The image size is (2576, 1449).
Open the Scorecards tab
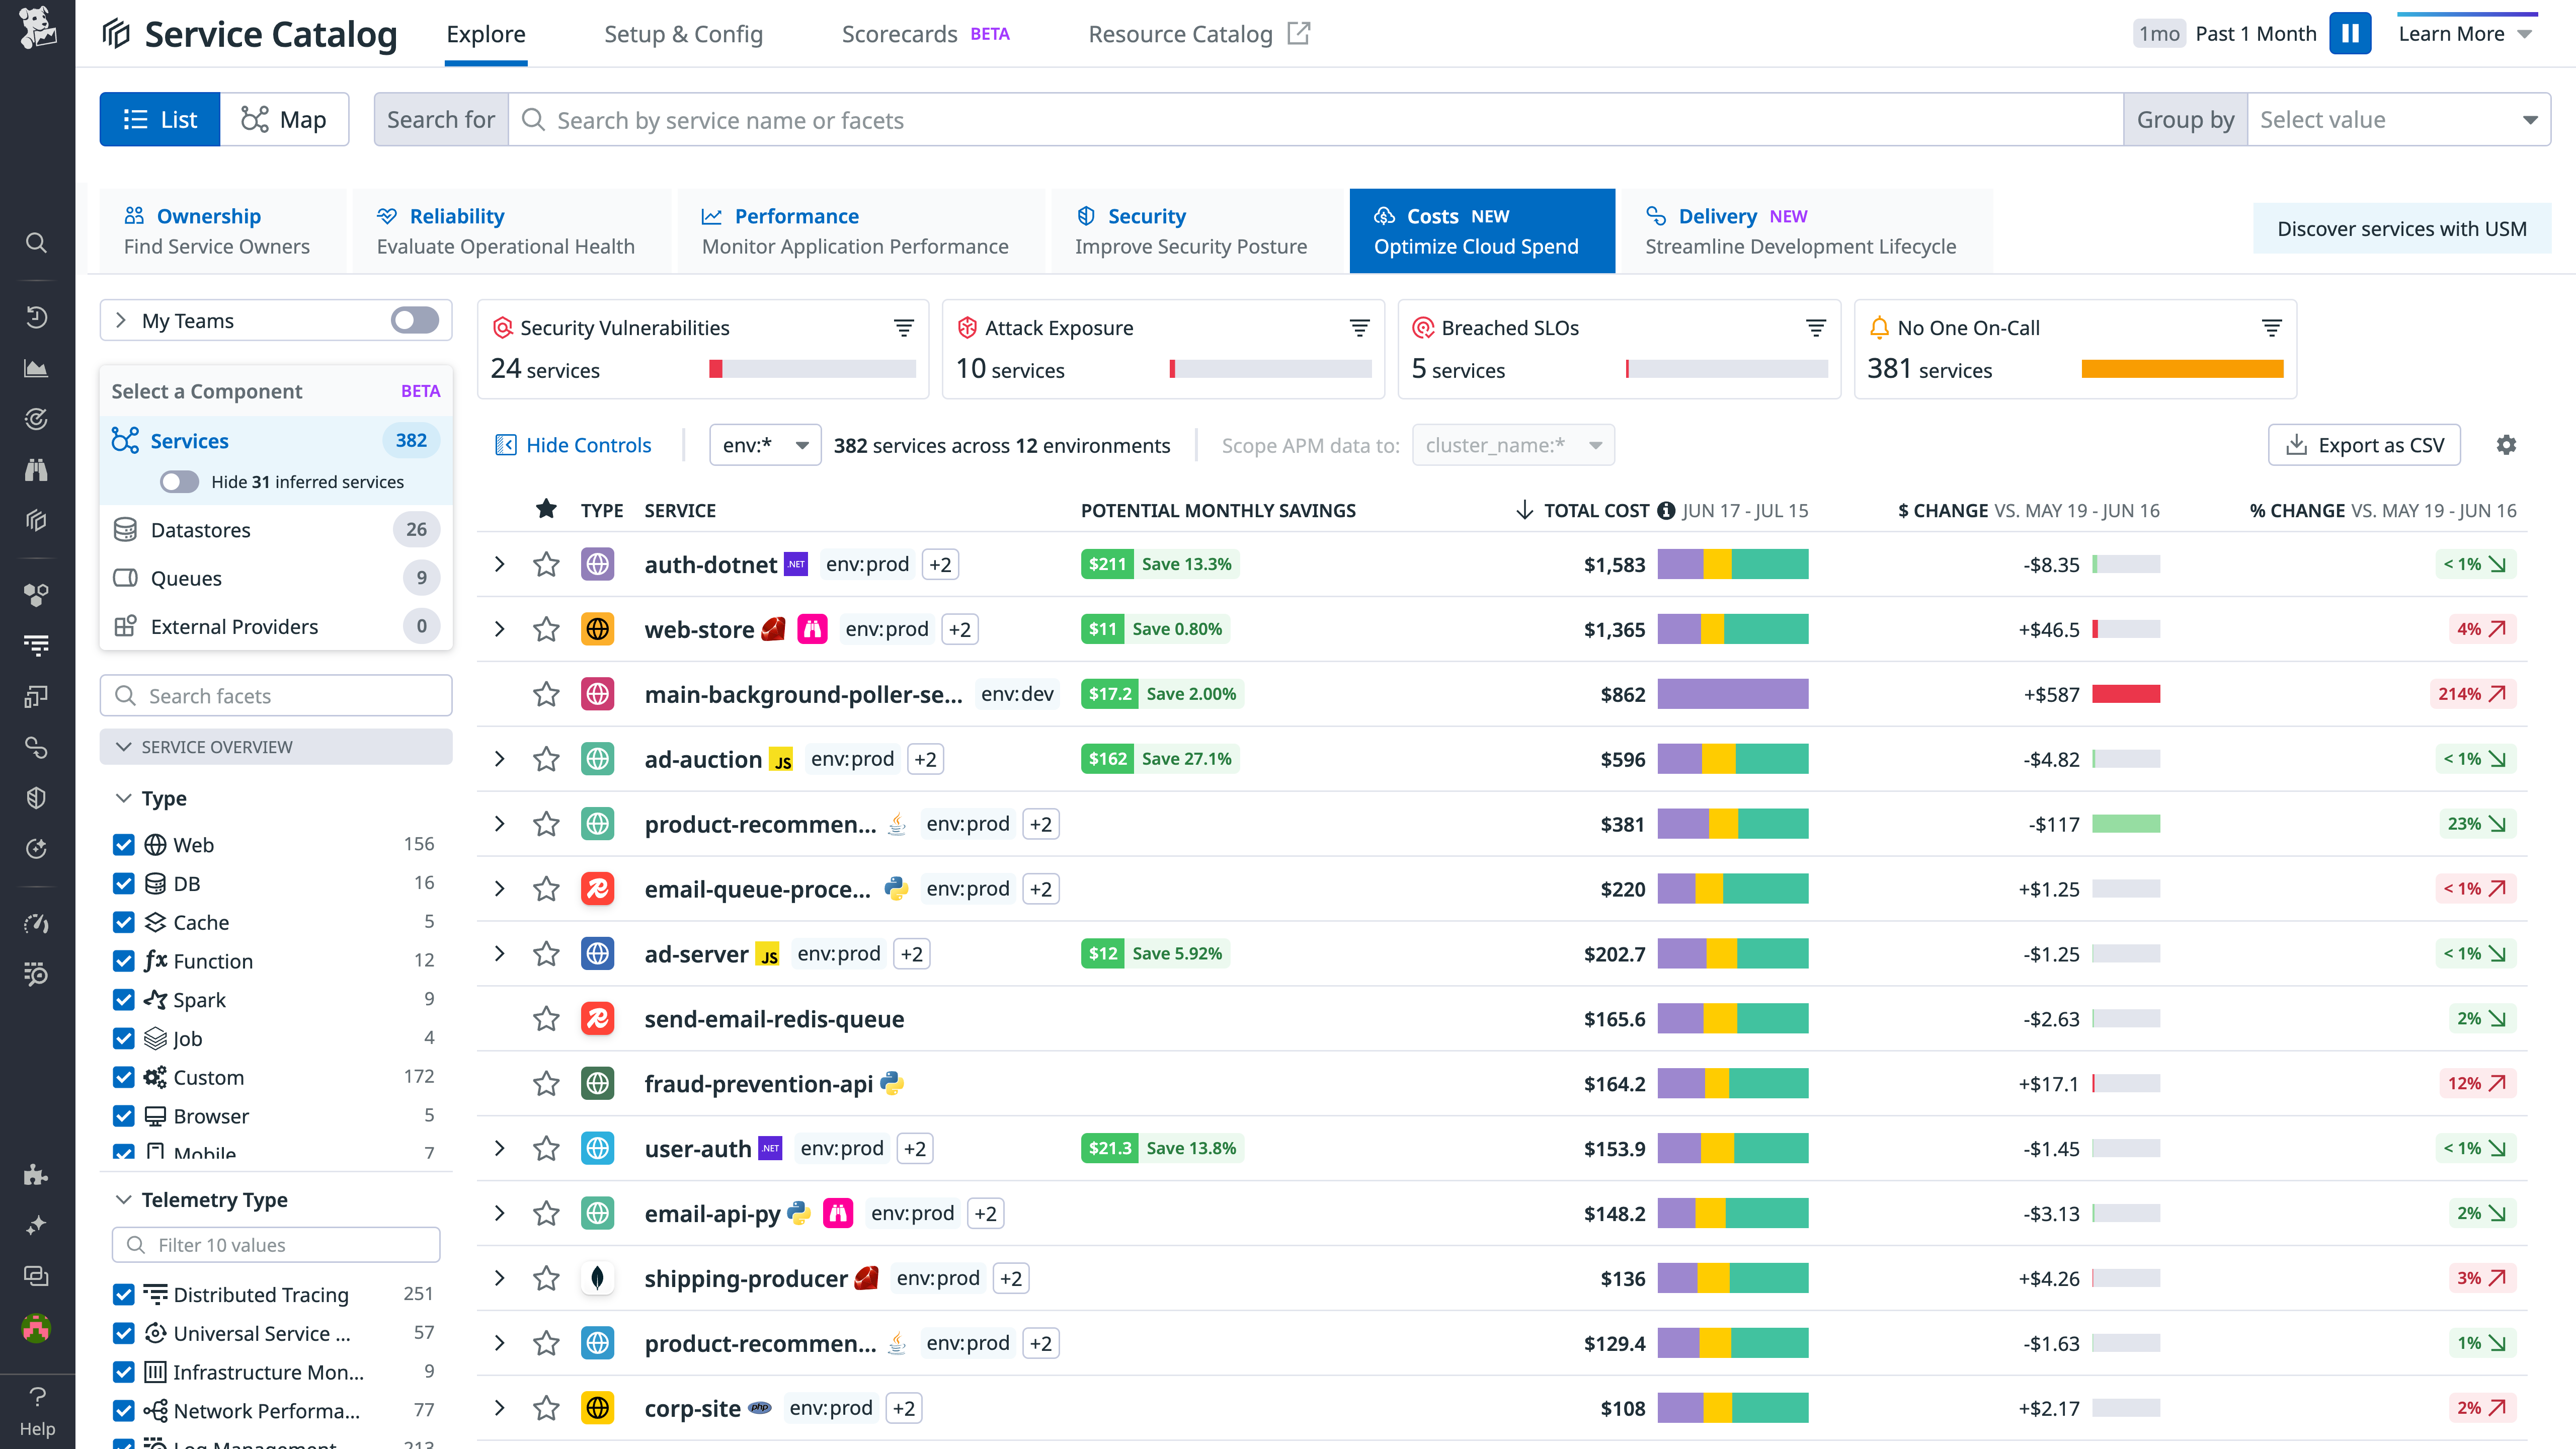coord(898,33)
